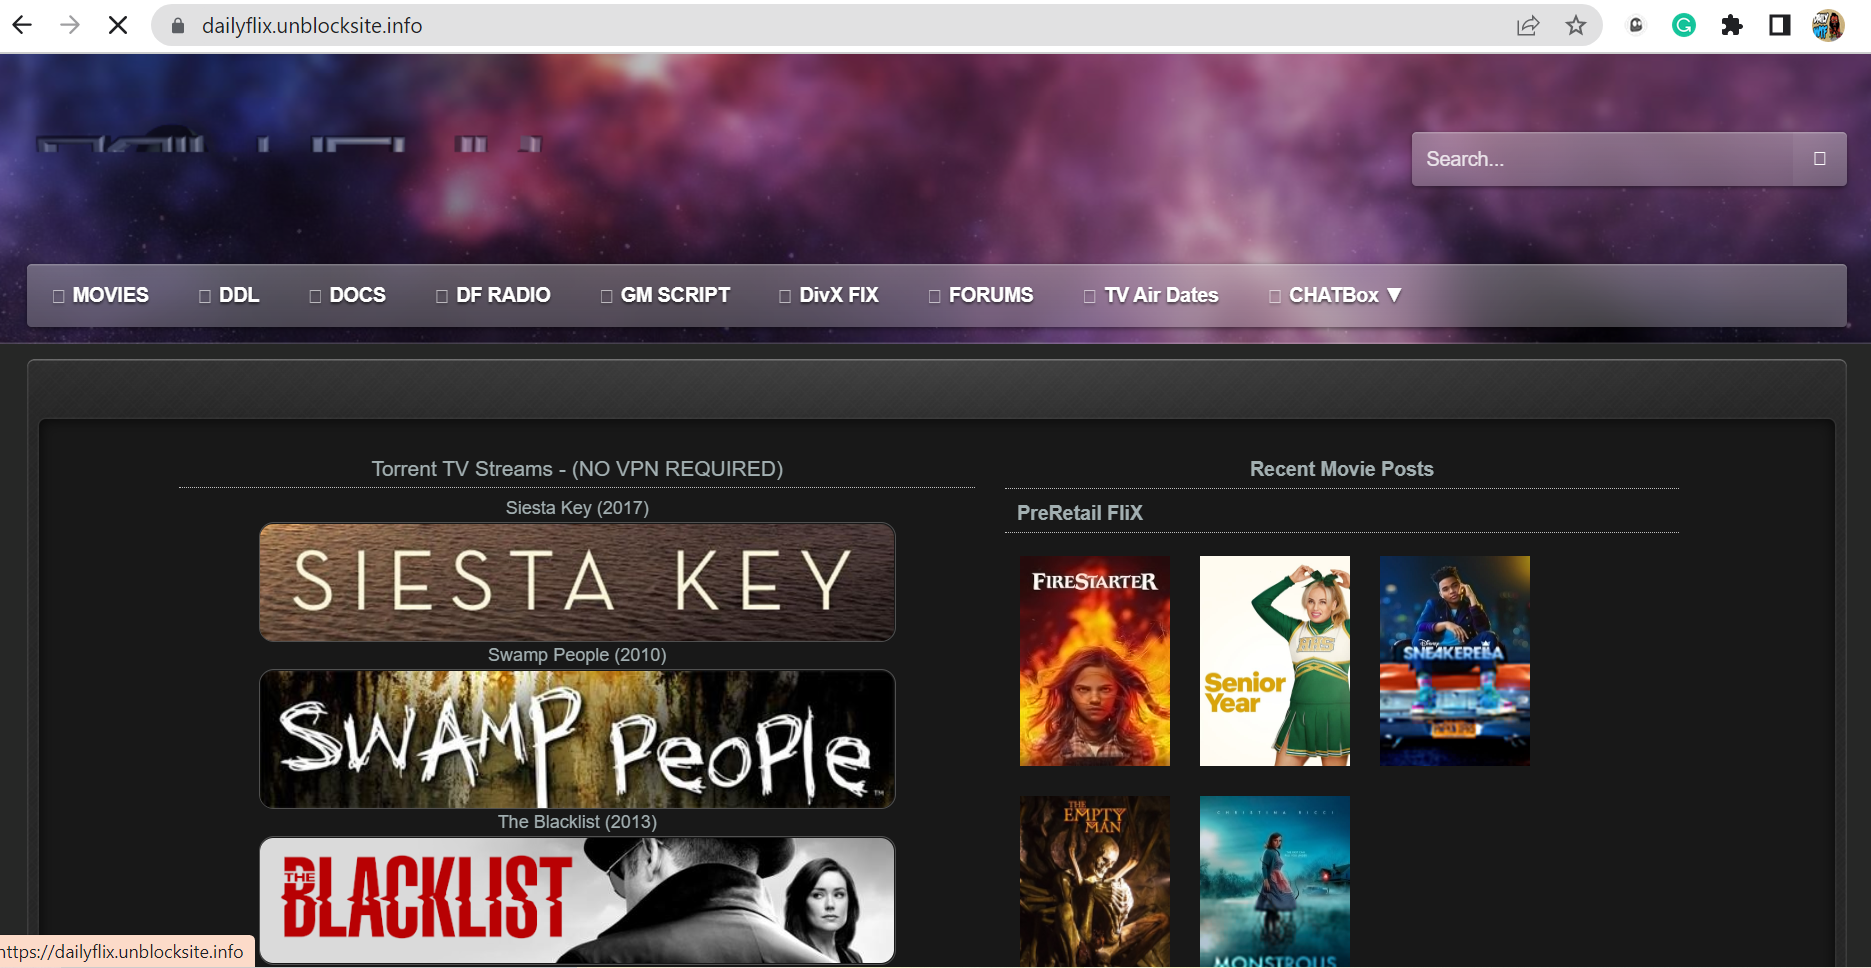Bookmark this page with the star icon
The width and height of the screenshot is (1871, 968).
pos(1576,25)
